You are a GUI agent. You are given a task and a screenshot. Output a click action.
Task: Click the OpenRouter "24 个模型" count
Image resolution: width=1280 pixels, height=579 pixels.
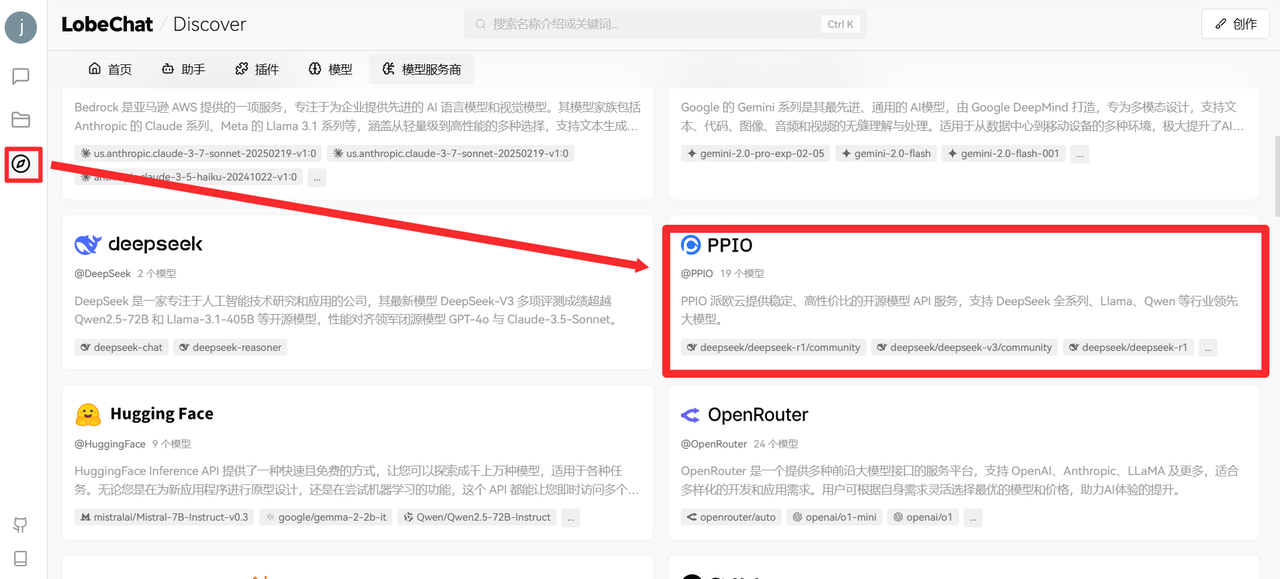pos(776,443)
